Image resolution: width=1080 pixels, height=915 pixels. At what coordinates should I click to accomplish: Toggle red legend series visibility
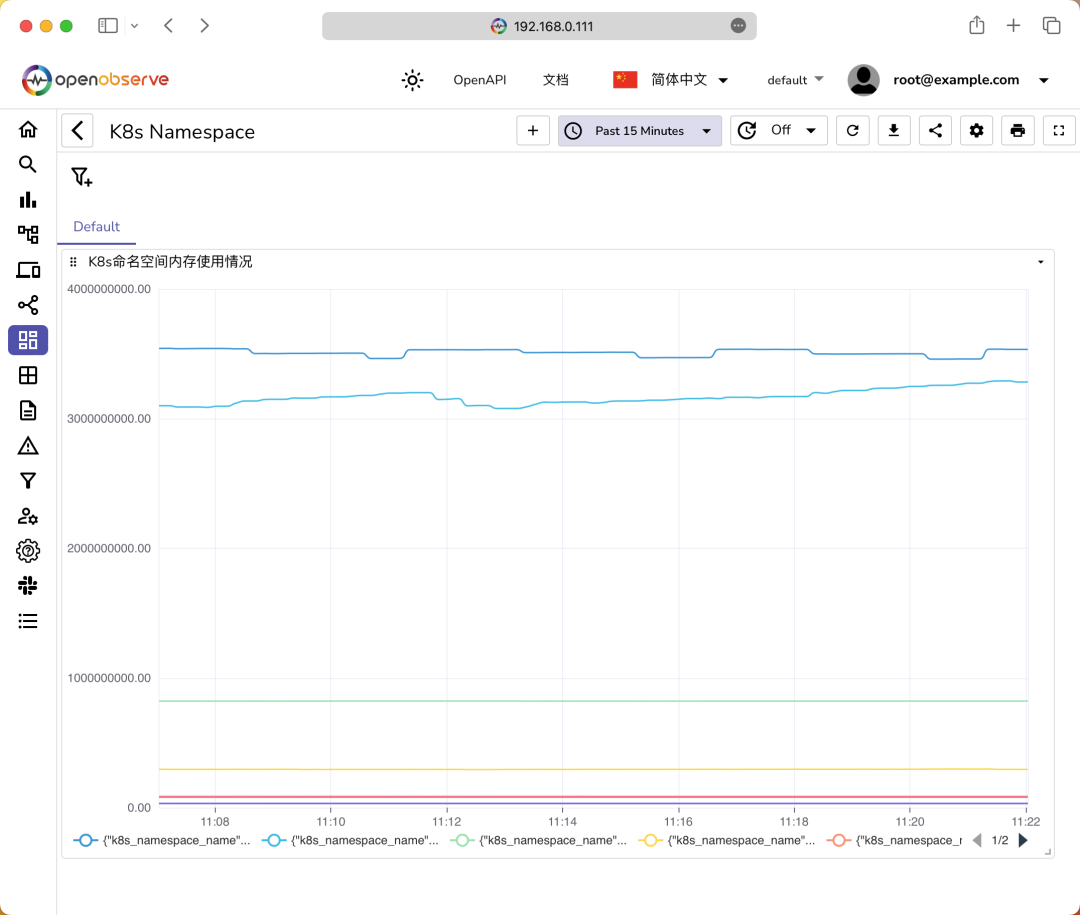[x=894, y=841]
